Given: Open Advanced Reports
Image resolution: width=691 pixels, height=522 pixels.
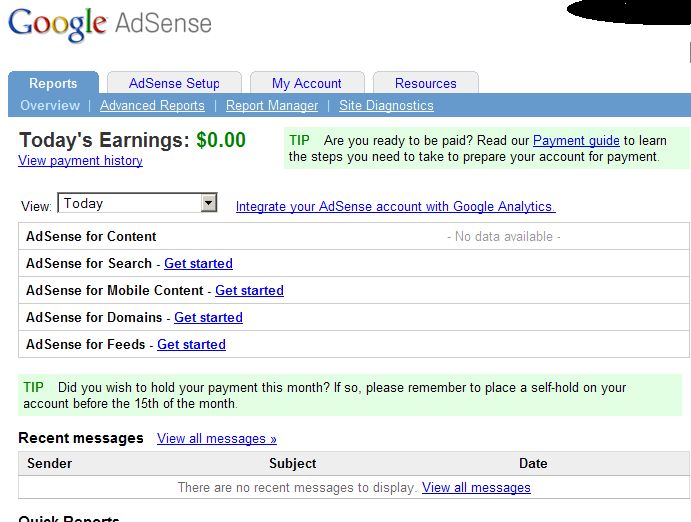Looking at the screenshot, I should [152, 105].
